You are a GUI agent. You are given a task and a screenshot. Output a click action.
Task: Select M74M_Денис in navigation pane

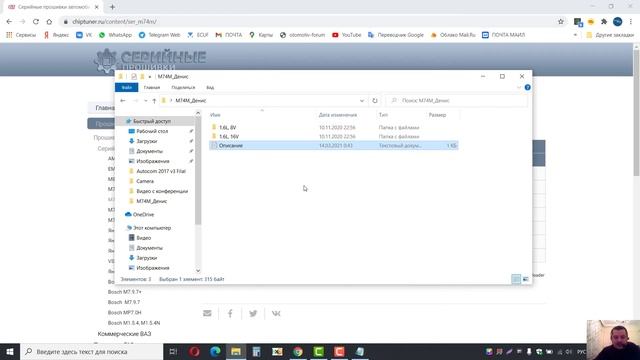(x=151, y=201)
